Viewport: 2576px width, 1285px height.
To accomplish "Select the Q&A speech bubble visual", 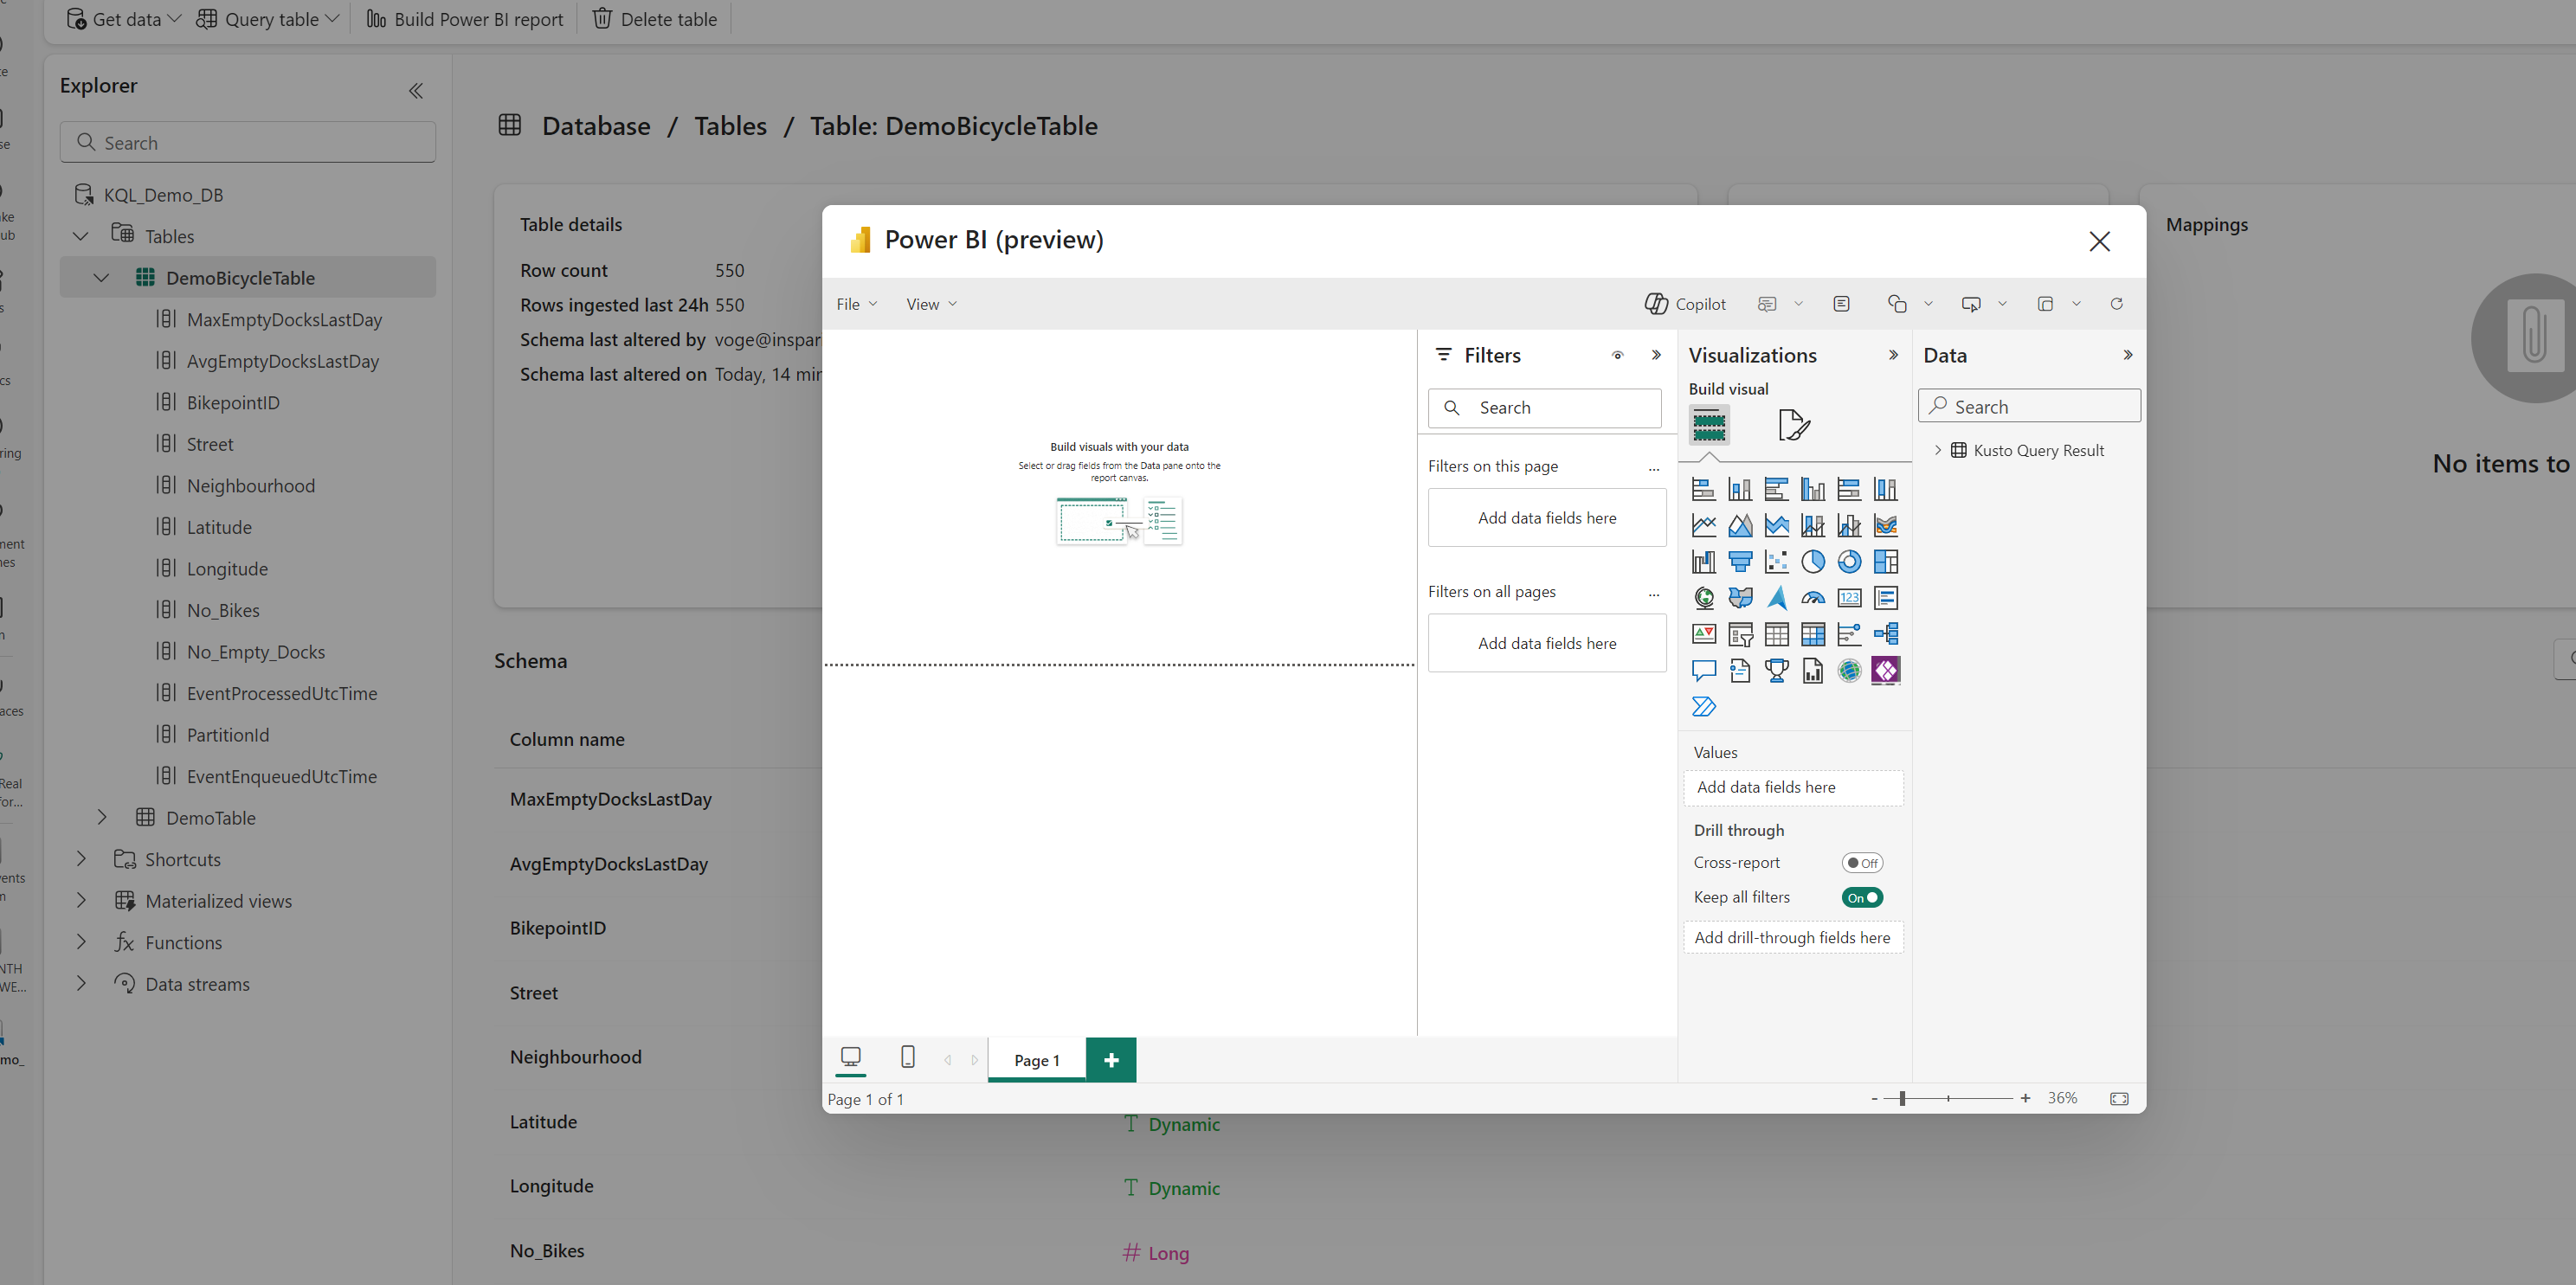I will [x=1703, y=671].
